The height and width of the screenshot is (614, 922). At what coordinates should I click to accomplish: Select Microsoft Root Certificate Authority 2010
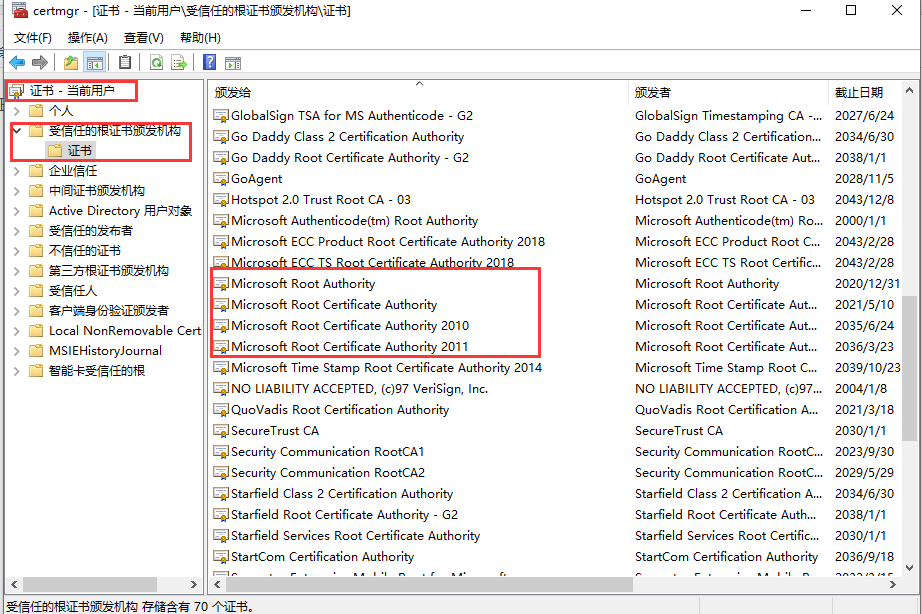pos(350,326)
